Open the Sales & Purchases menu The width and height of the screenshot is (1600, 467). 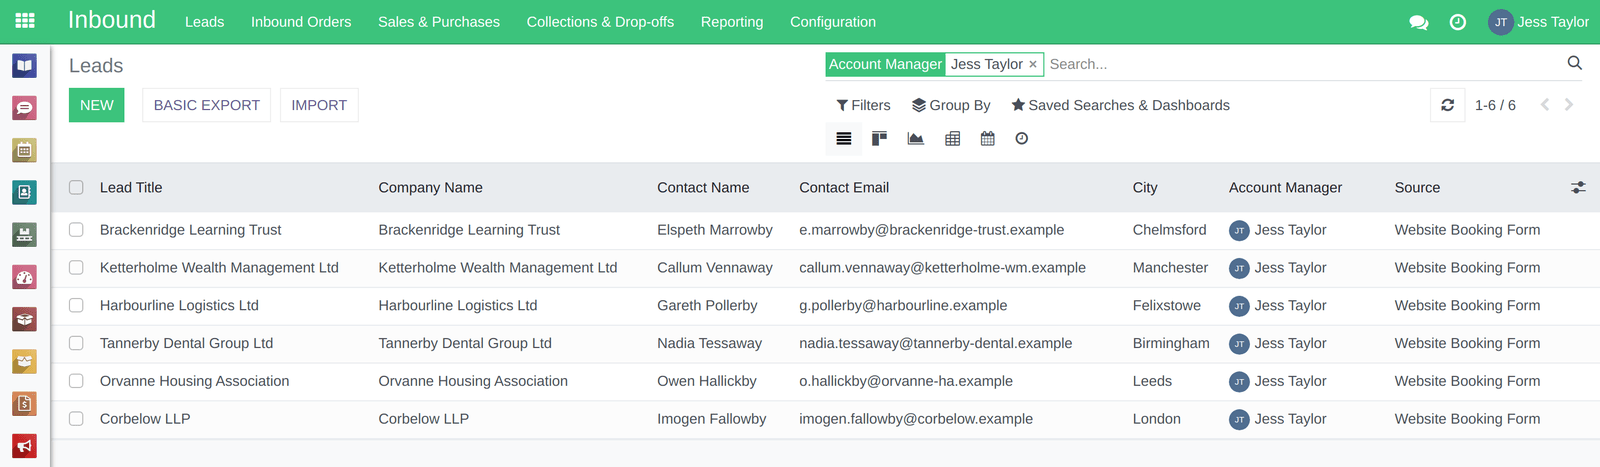click(x=439, y=22)
